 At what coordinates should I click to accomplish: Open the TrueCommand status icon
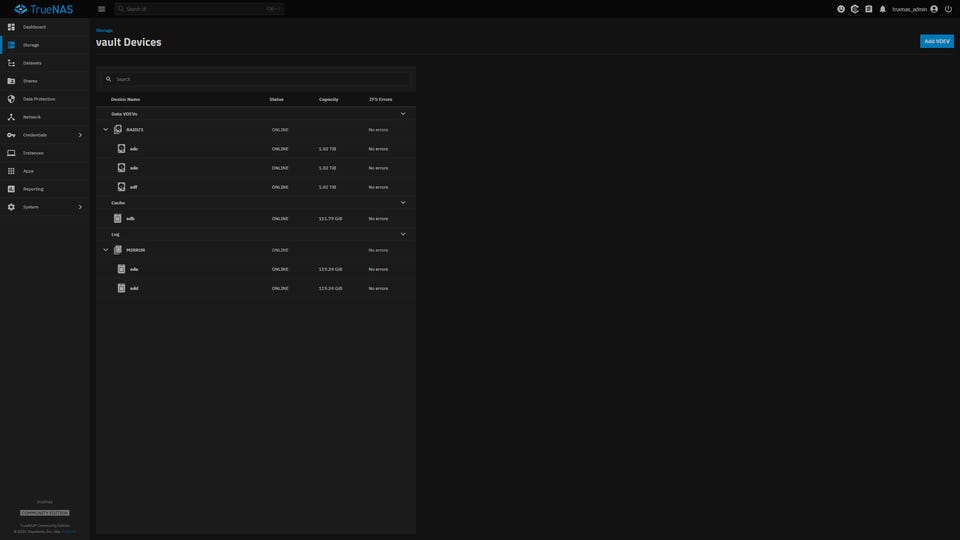[855, 9]
